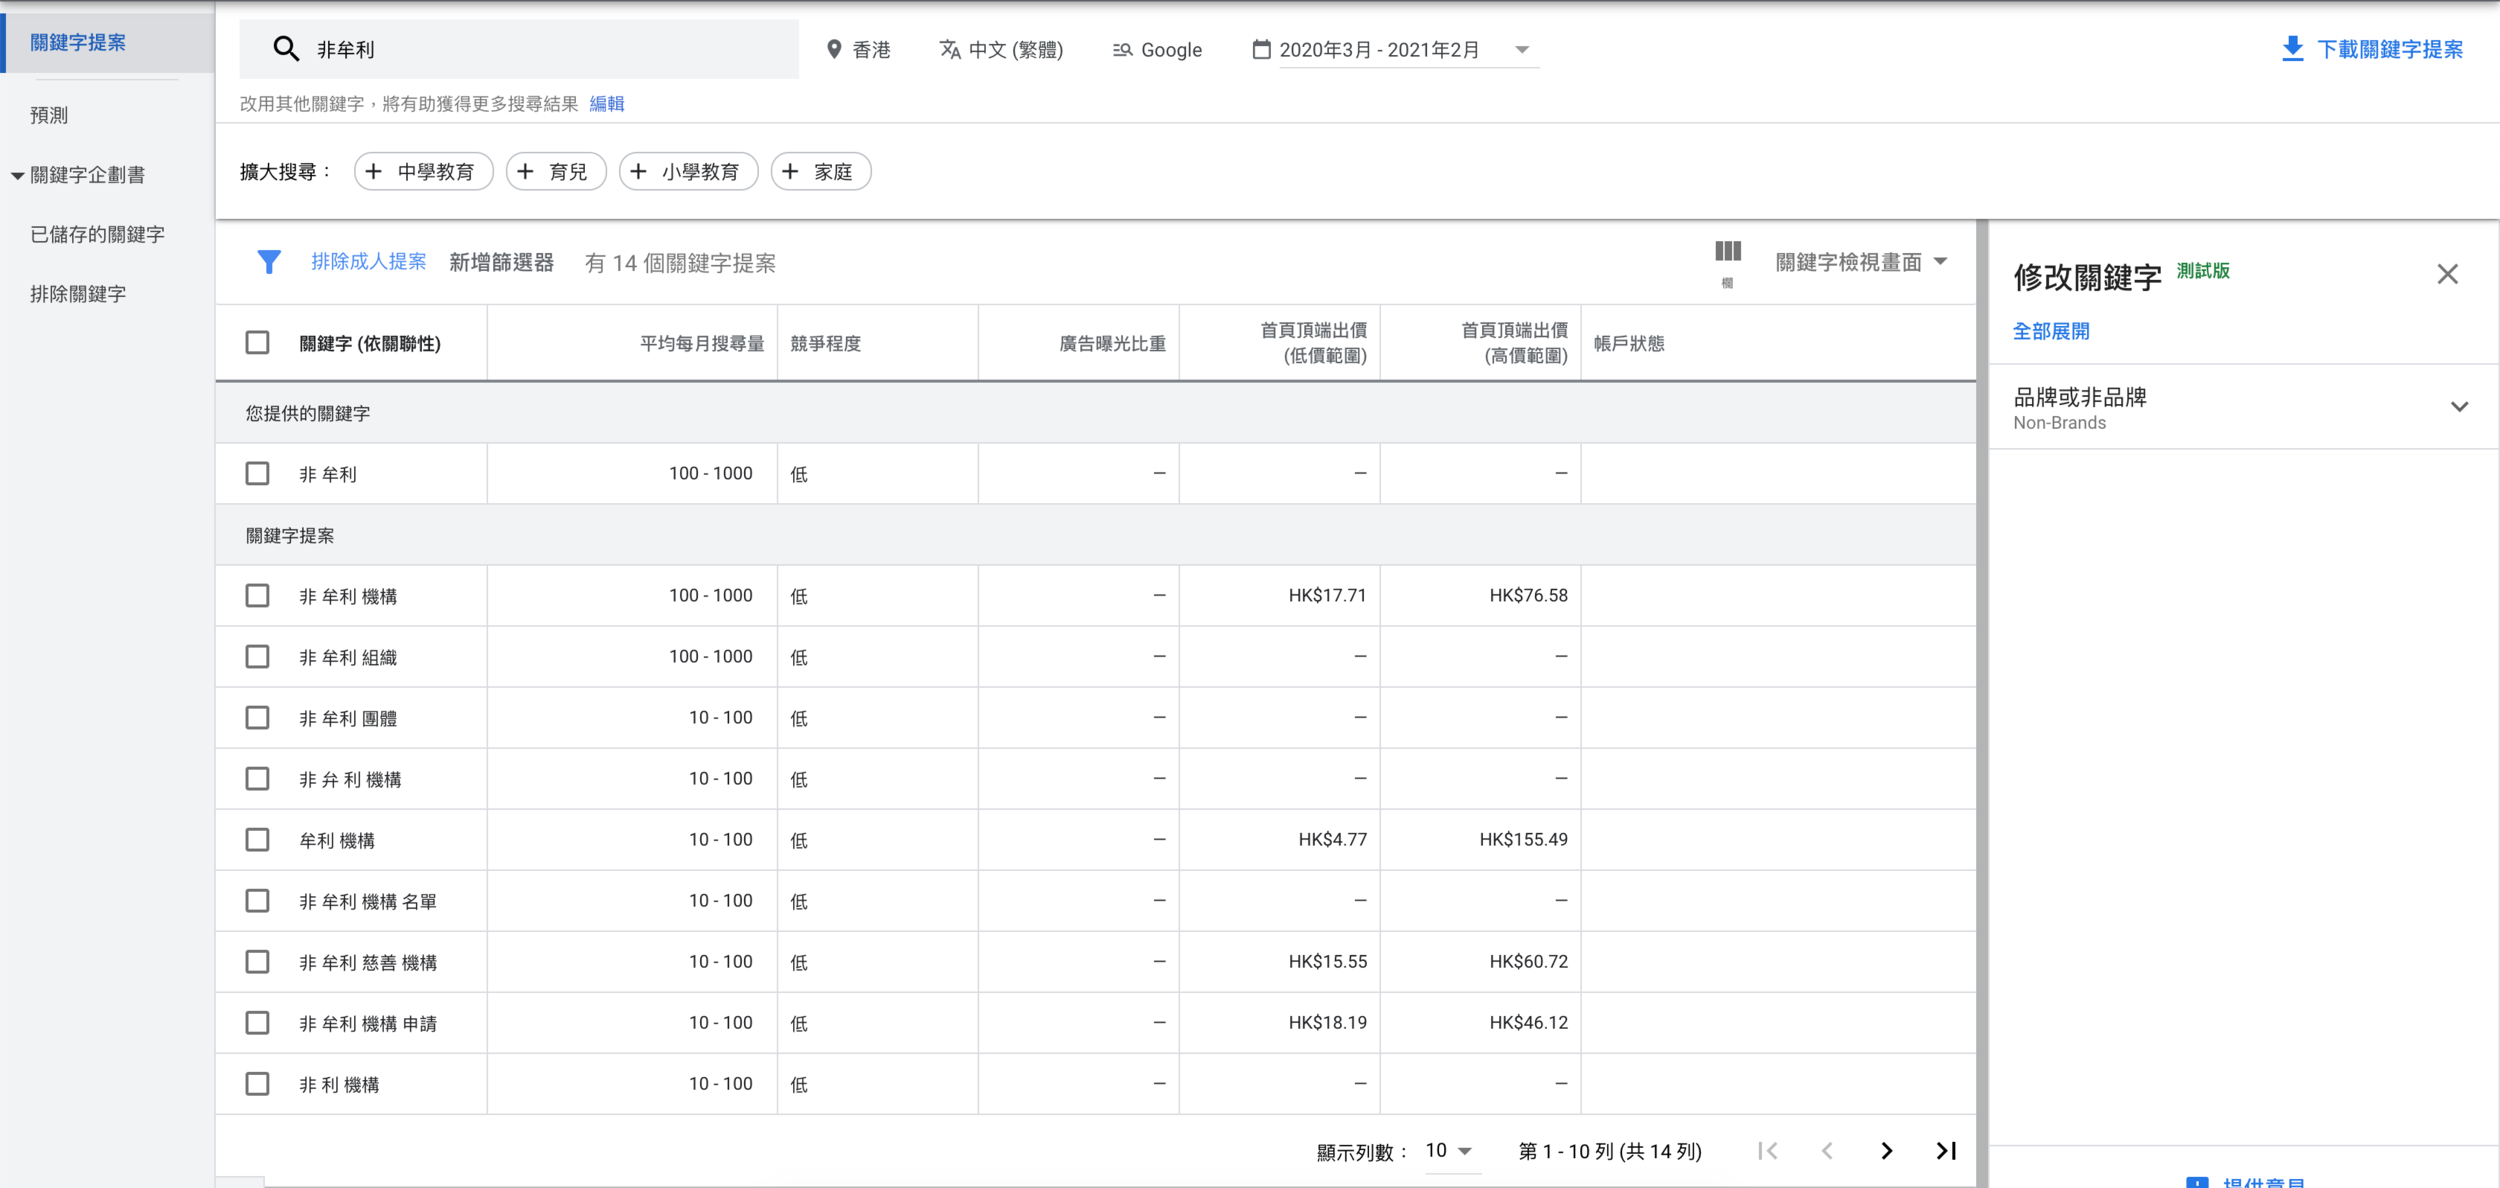
Task: Click the HK$155.49 bid value
Action: [1523, 840]
